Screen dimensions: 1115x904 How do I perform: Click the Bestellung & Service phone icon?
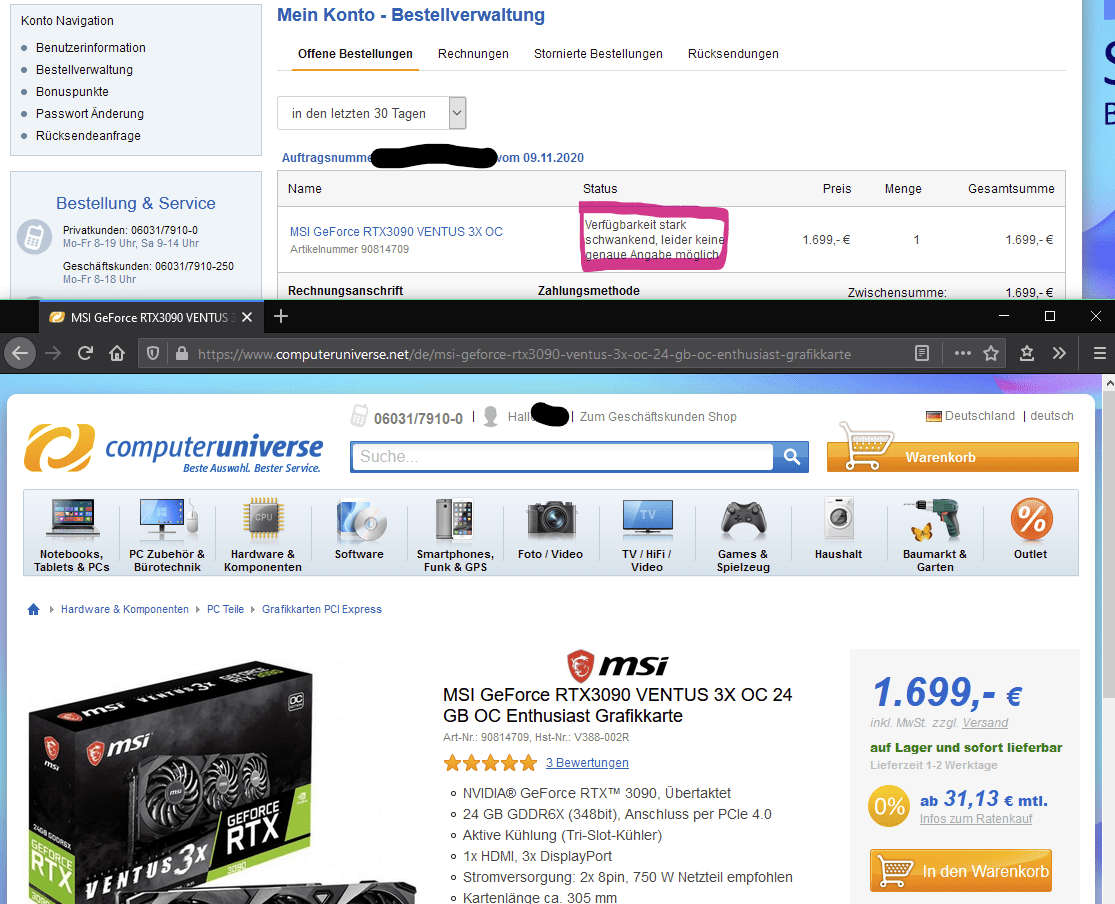tap(34, 237)
